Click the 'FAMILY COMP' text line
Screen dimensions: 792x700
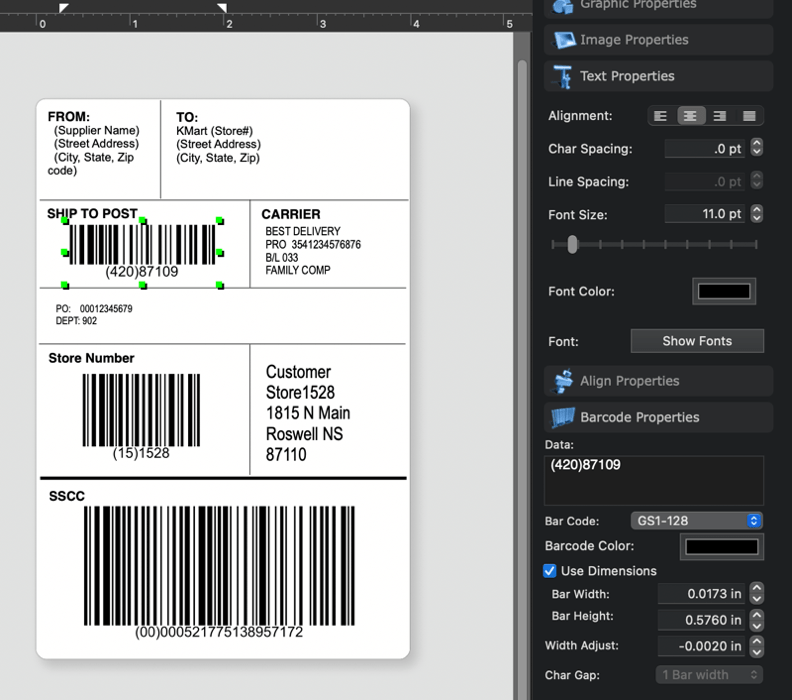(298, 270)
